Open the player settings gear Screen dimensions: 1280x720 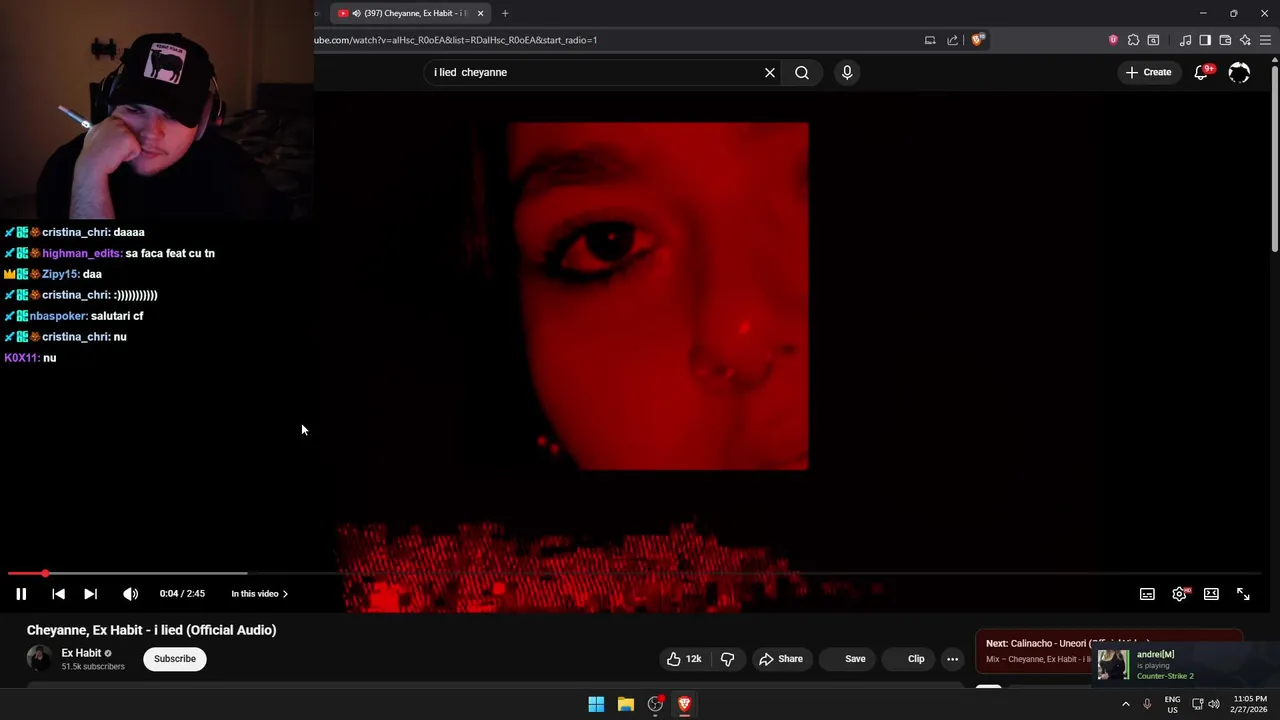(x=1180, y=594)
